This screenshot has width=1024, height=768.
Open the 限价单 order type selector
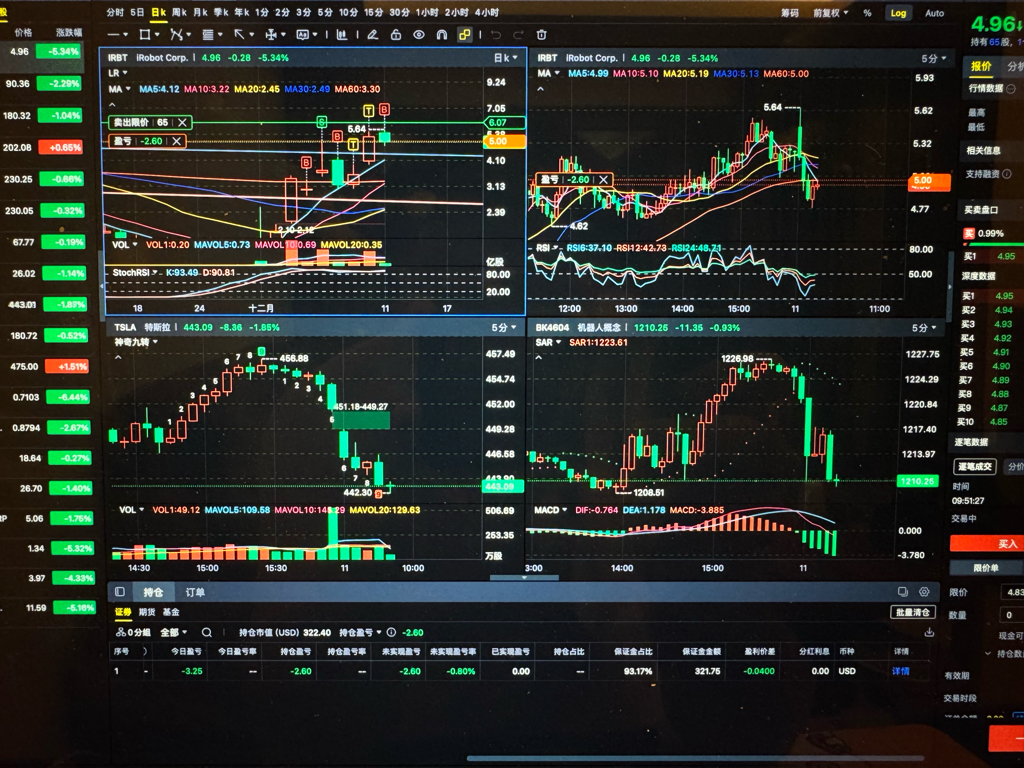click(986, 568)
